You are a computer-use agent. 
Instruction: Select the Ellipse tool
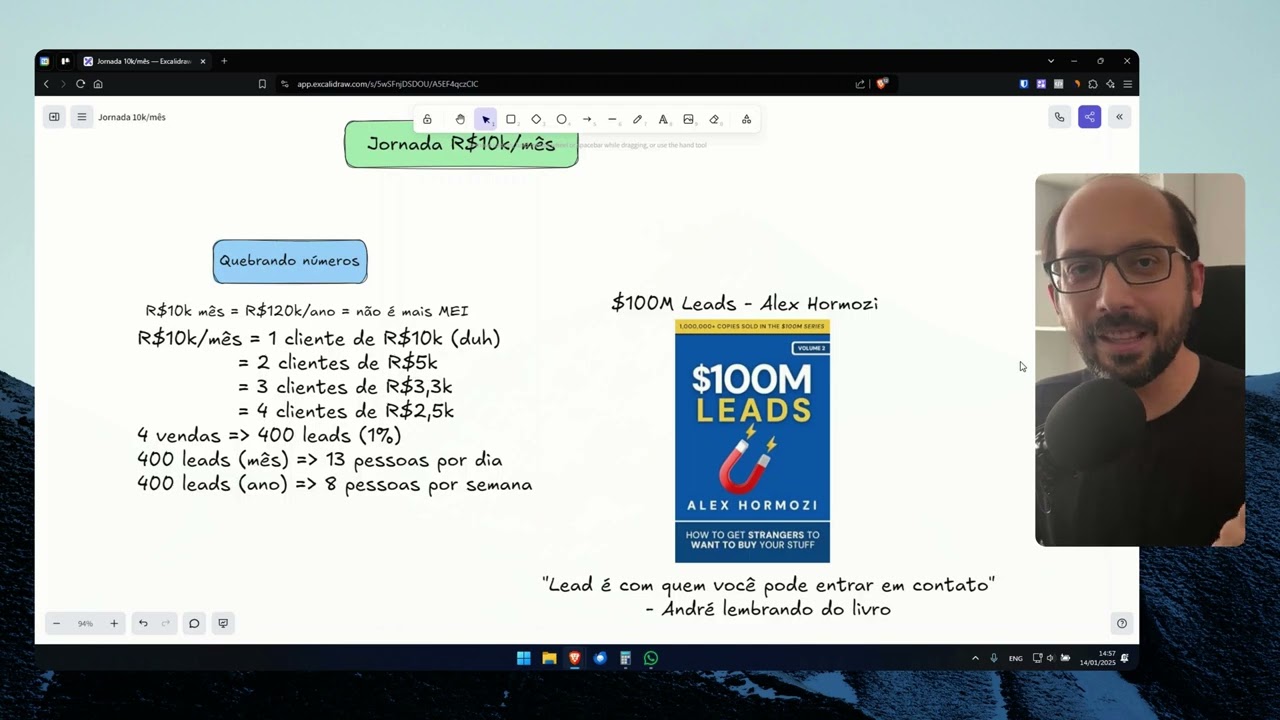pyautogui.click(x=562, y=119)
